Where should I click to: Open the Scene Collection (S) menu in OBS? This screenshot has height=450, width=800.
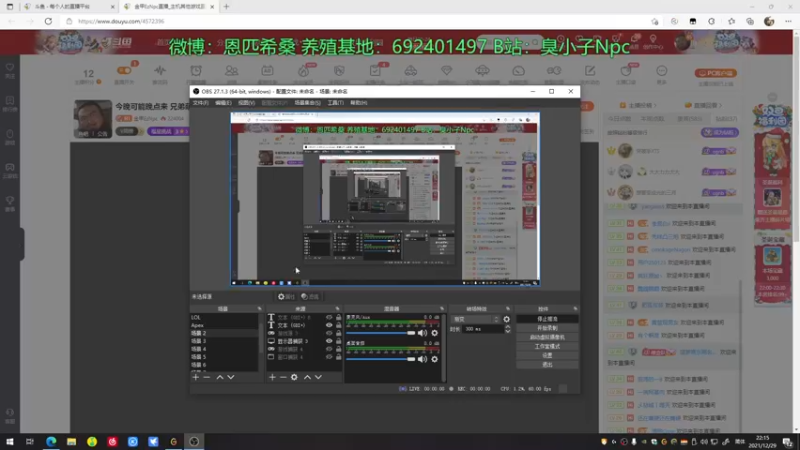click(308, 103)
